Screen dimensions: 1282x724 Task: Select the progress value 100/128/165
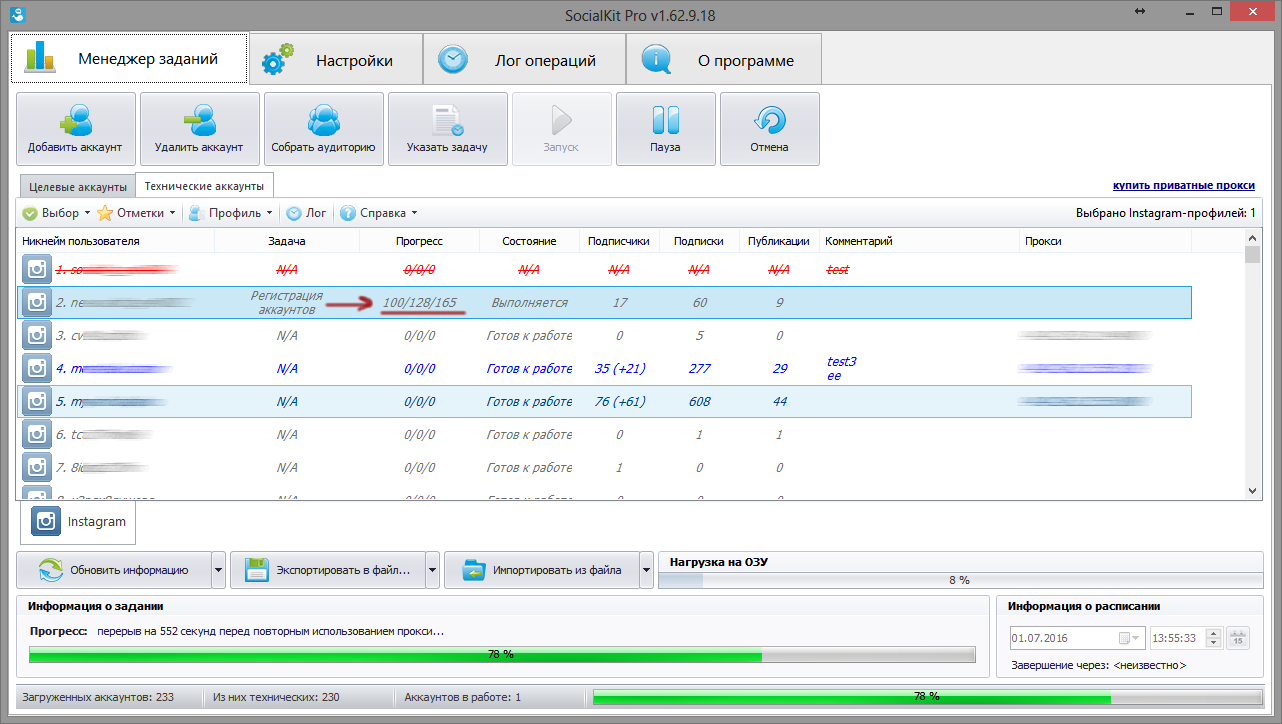[x=419, y=302]
